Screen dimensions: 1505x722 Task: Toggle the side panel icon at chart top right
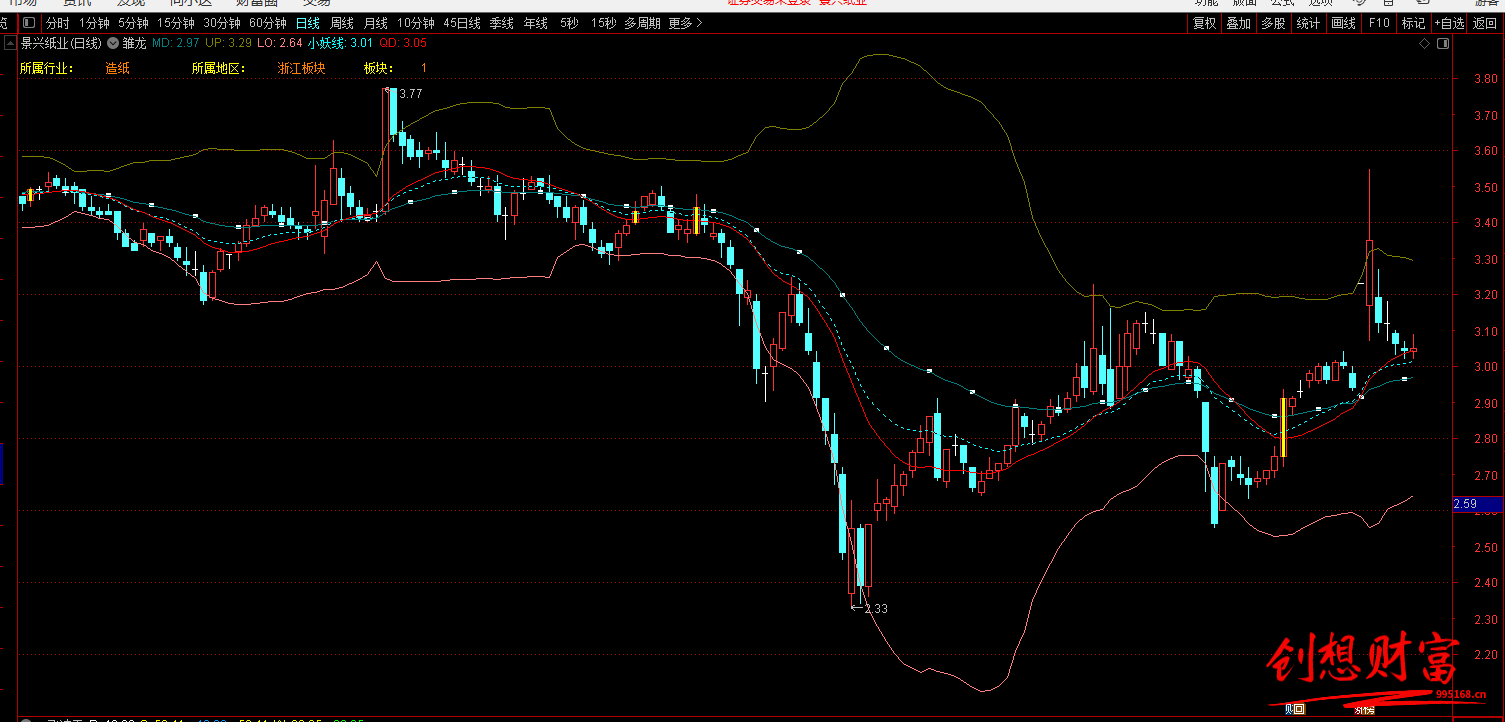click(1441, 44)
